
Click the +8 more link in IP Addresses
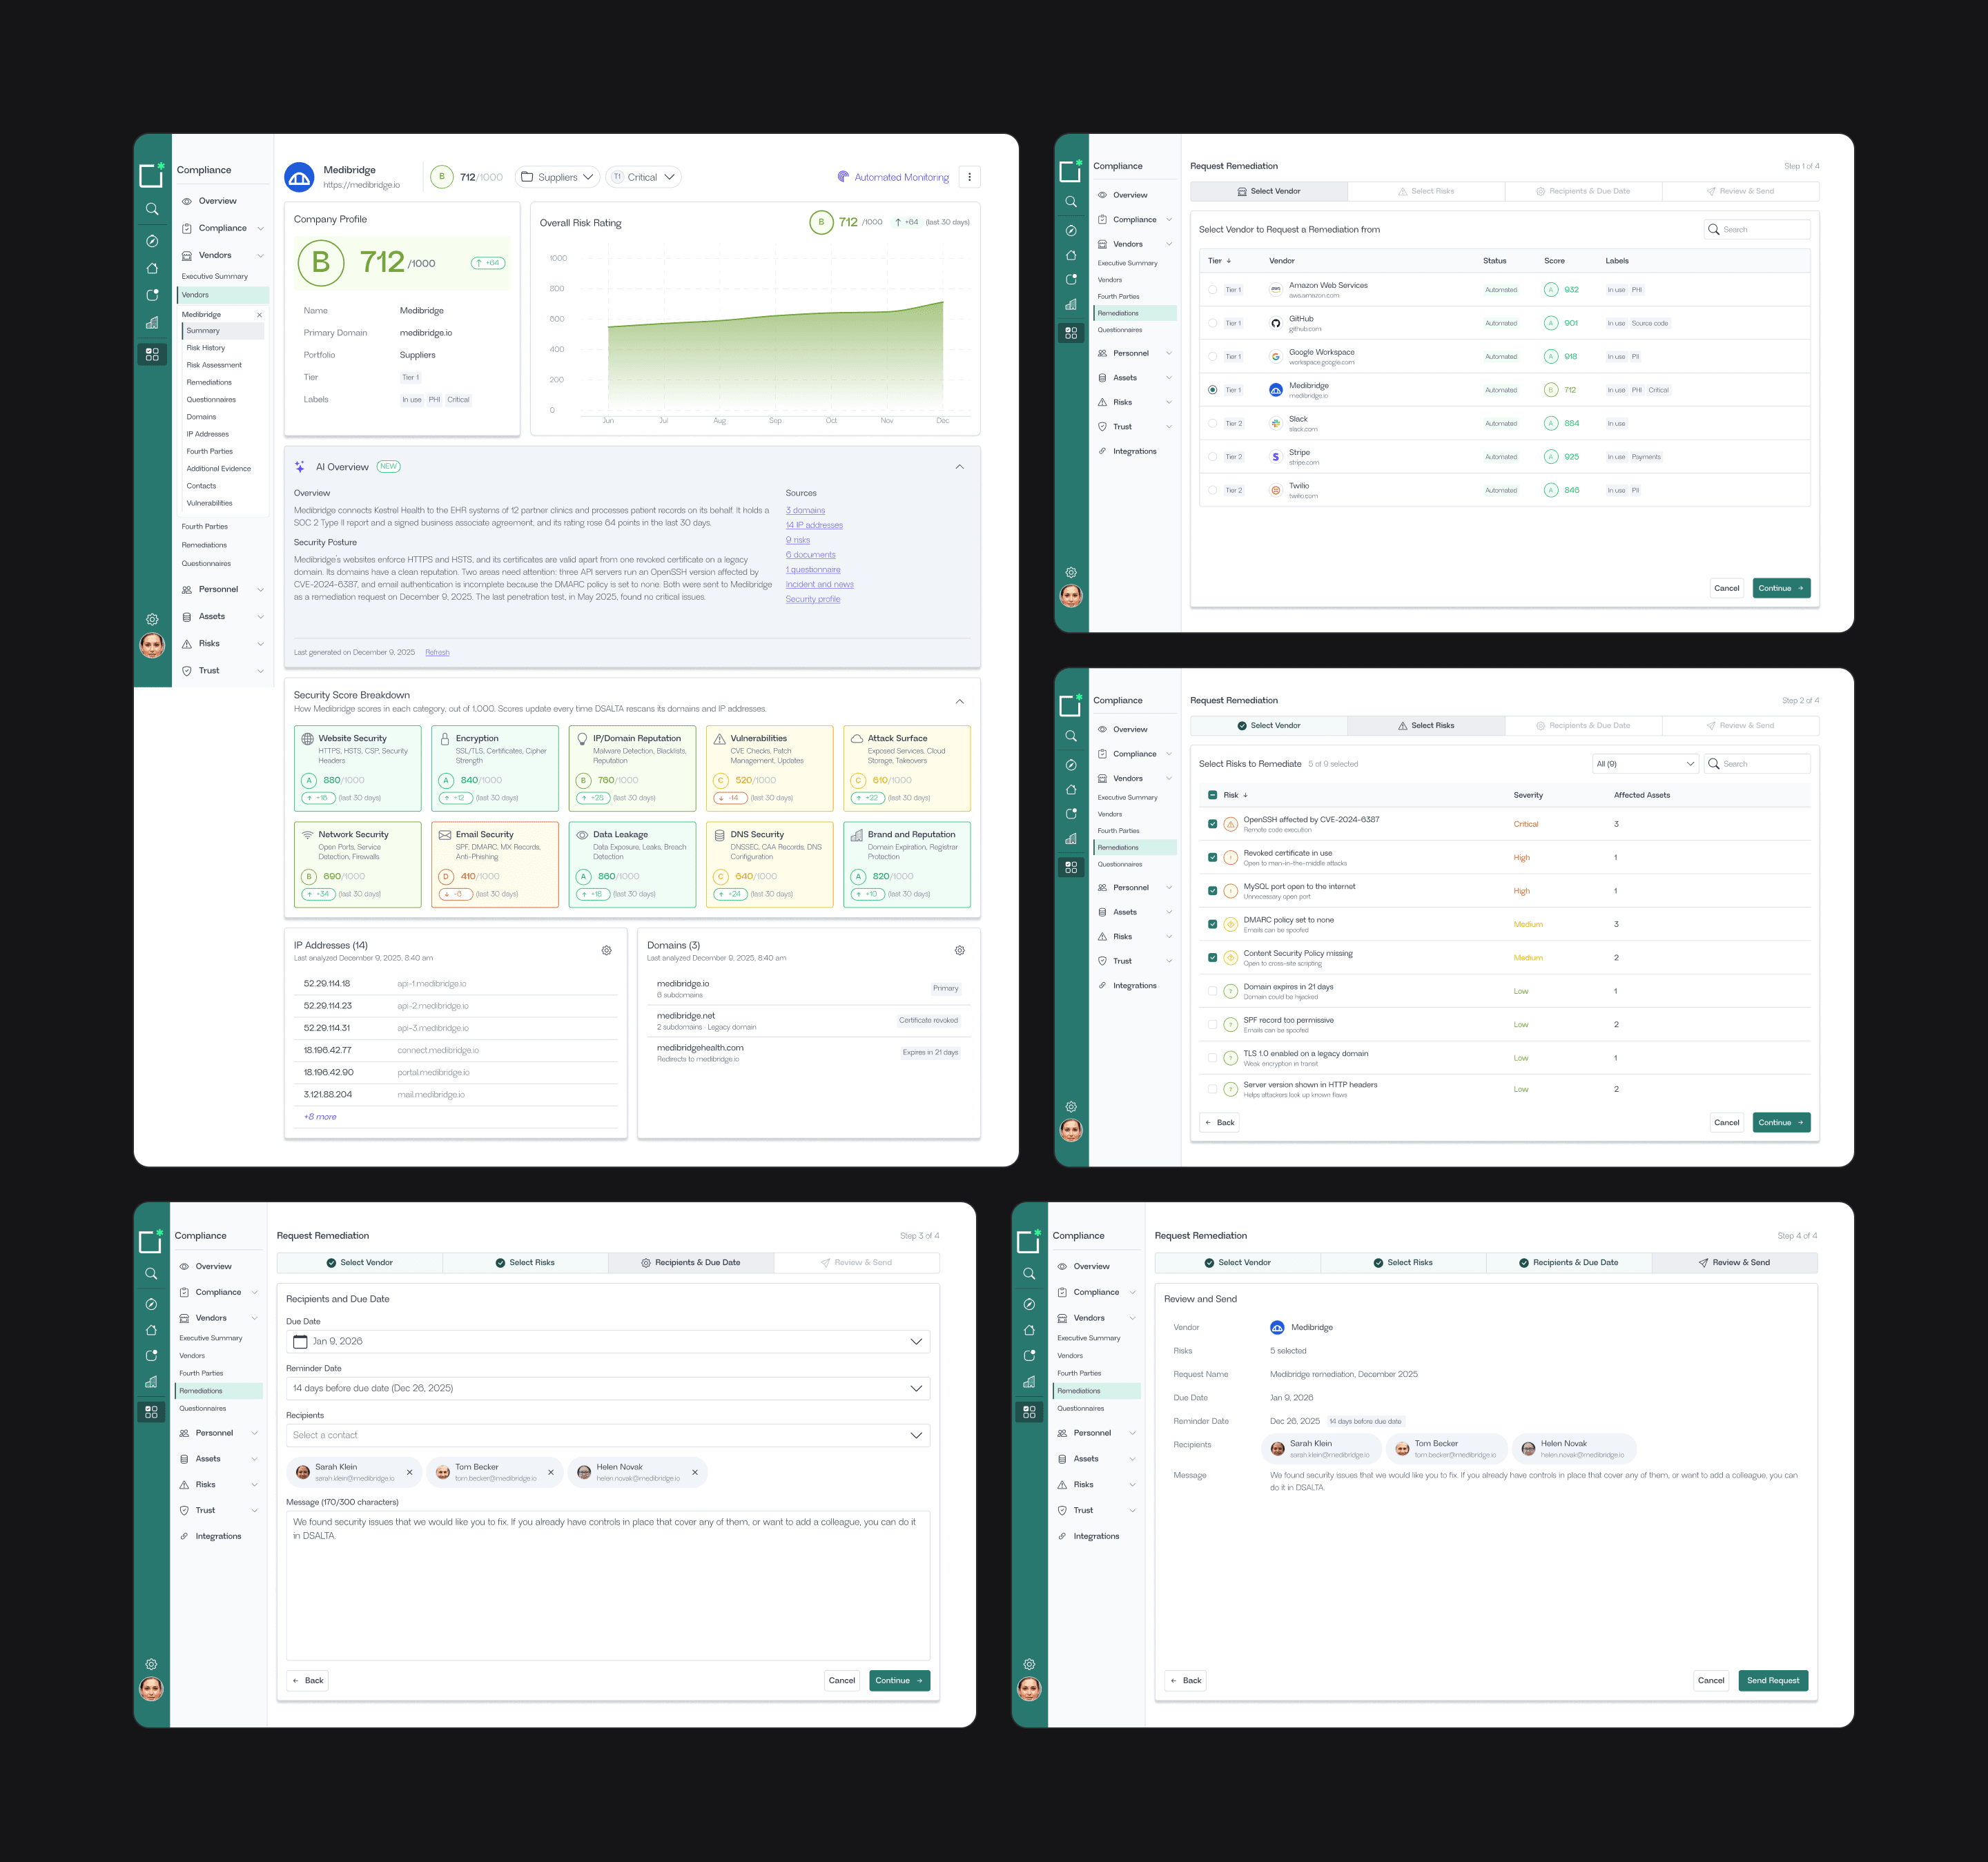pos(320,1117)
